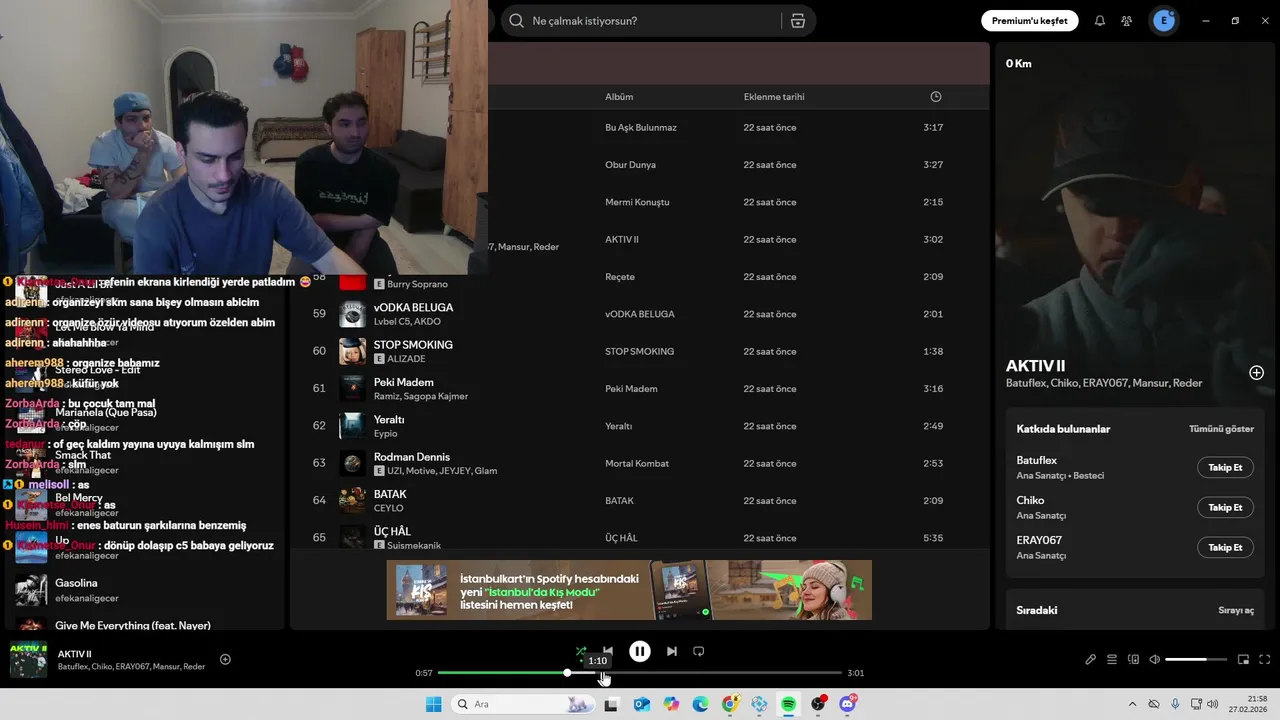This screenshot has height=720, width=1280.
Task: Open the artist link CEYLO
Action: pyautogui.click(x=388, y=508)
